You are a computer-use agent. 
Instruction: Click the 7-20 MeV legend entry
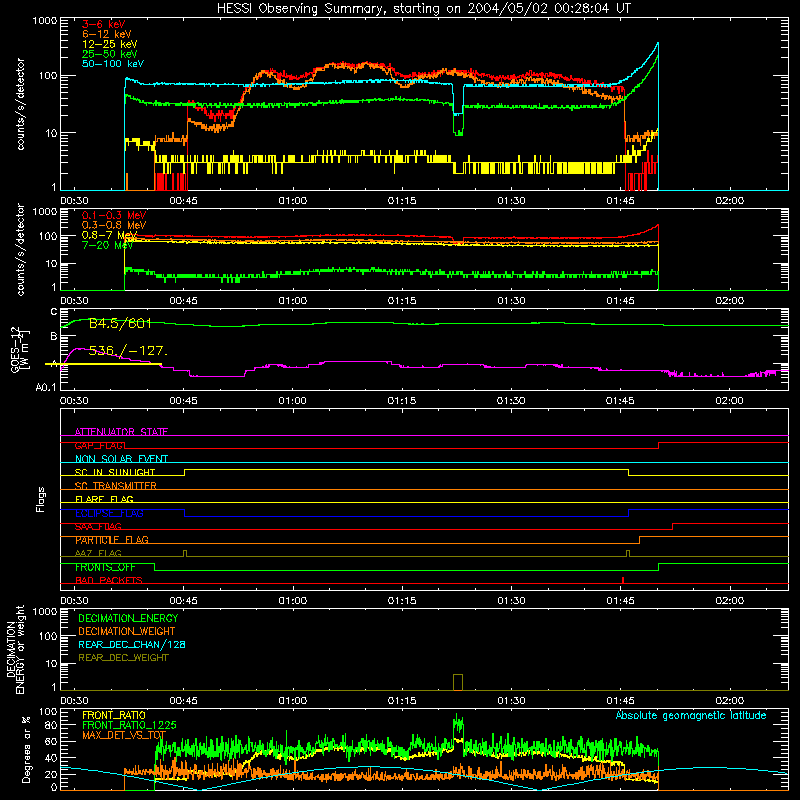[107, 245]
